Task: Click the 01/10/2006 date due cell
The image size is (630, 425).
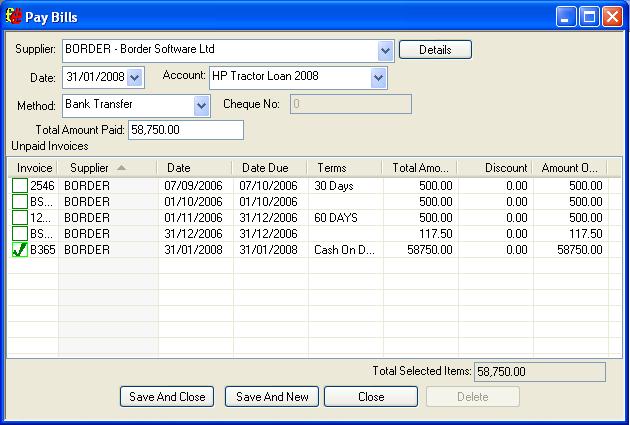Action: (268, 202)
